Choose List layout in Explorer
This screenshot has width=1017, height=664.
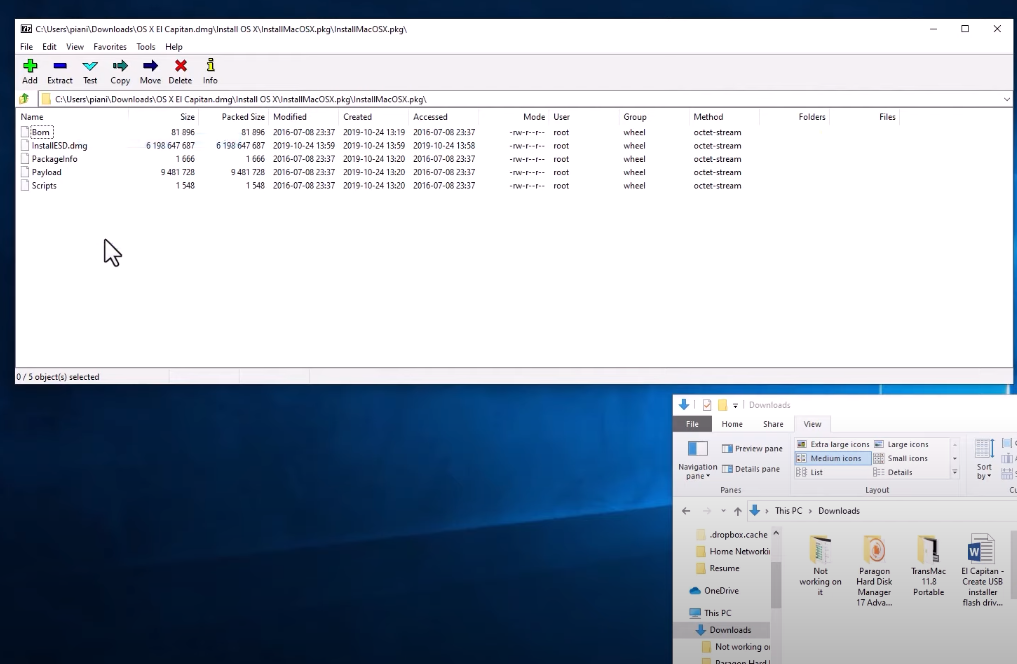click(x=809, y=472)
